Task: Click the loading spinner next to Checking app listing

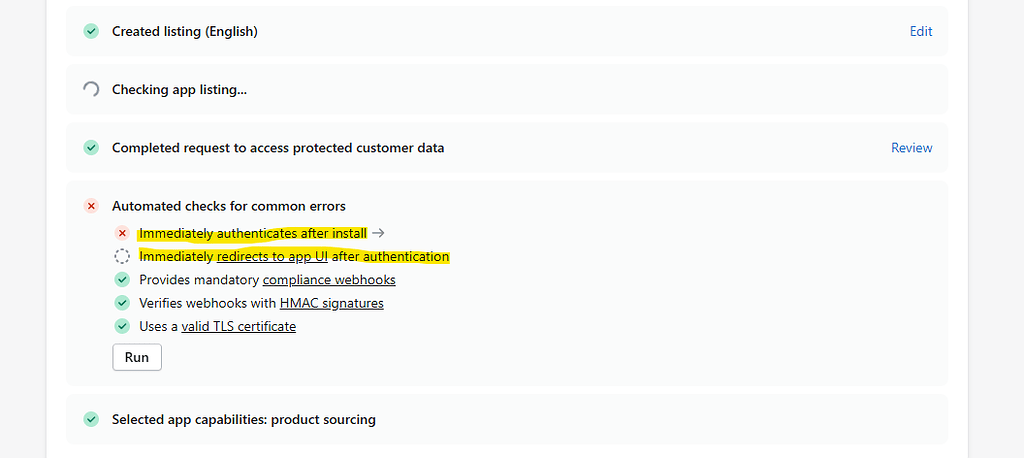Action: click(91, 89)
